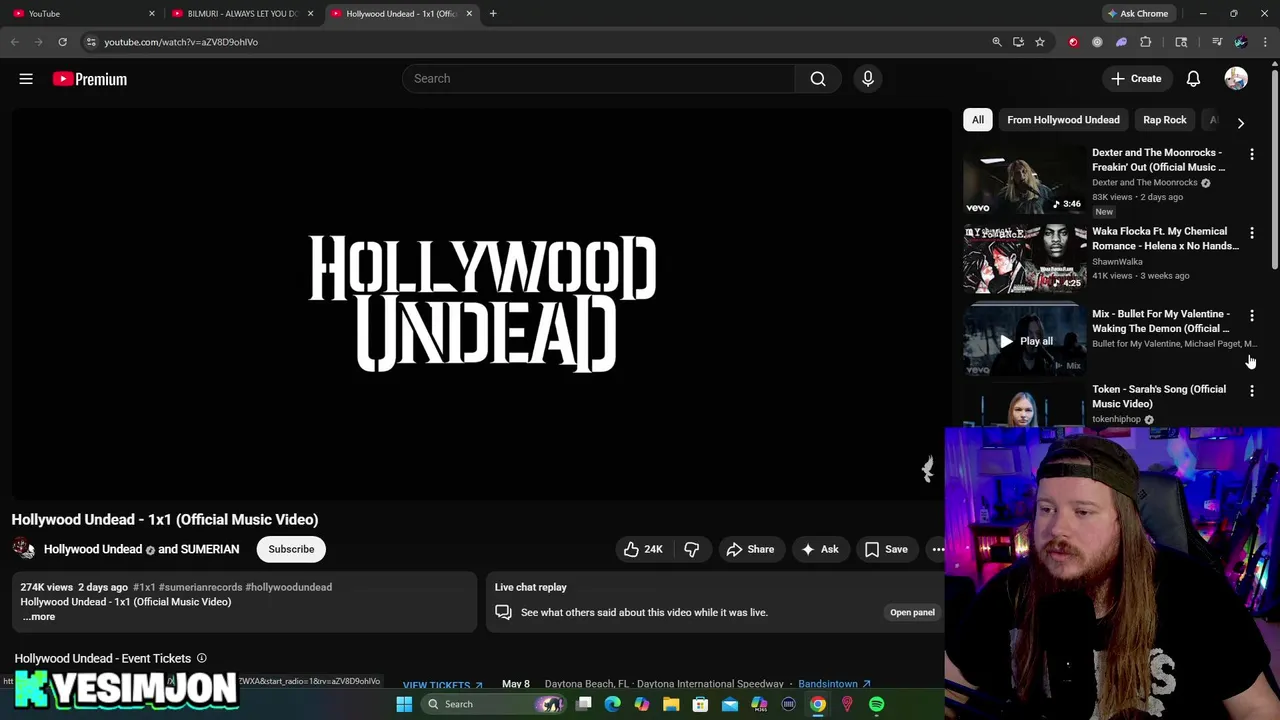The image size is (1280, 720).
Task: Open a new browser tab
Action: (493, 13)
